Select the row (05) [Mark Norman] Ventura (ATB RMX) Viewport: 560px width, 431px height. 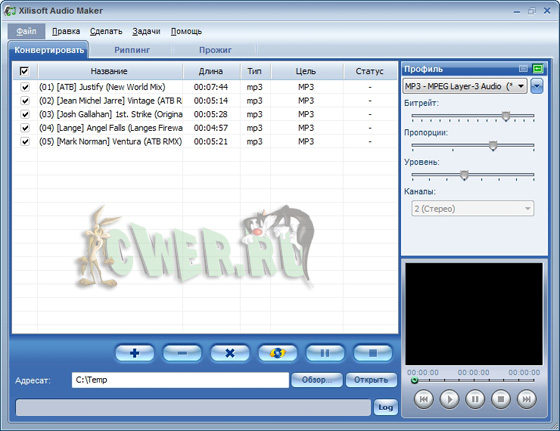pyautogui.click(x=205, y=141)
